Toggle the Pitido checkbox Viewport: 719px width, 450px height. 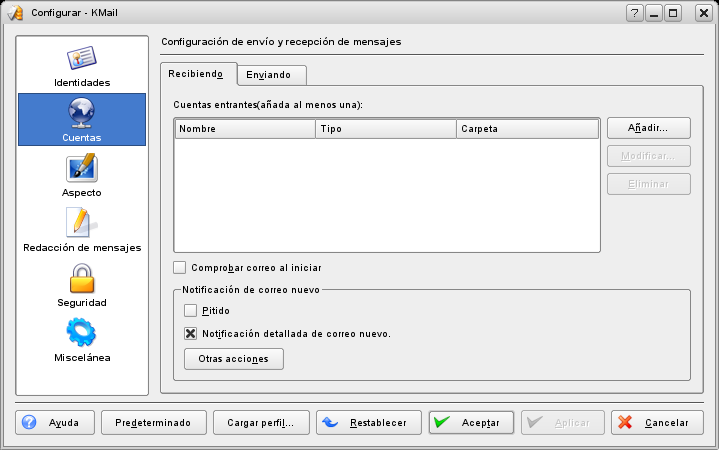coord(191,311)
